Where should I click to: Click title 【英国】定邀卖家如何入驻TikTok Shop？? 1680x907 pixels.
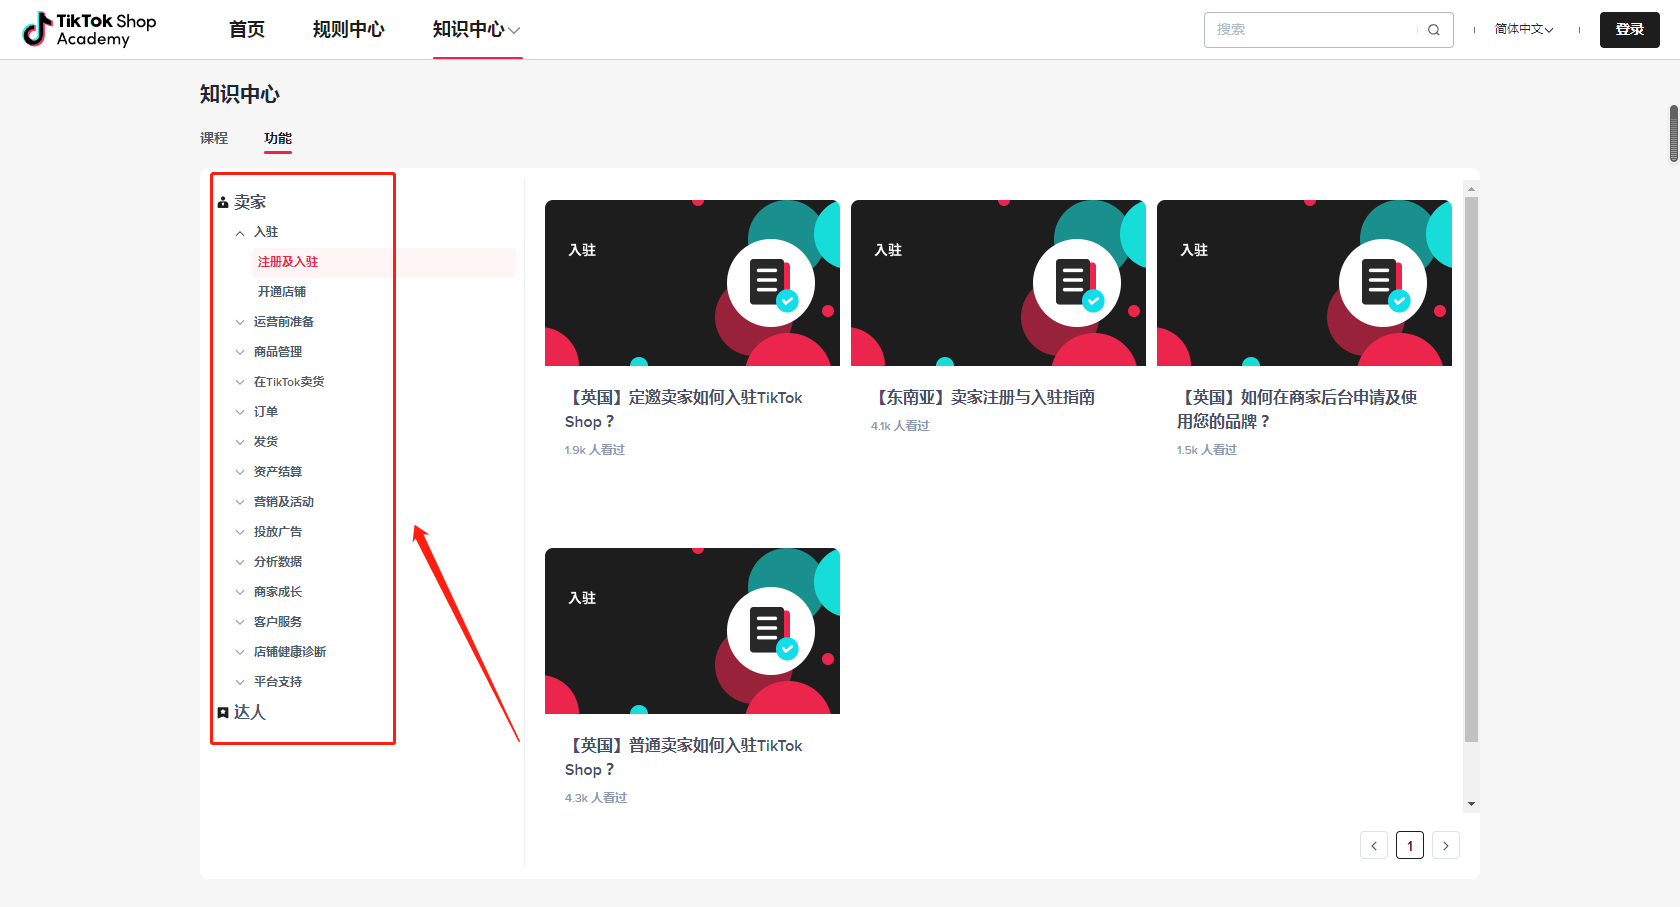tap(684, 410)
